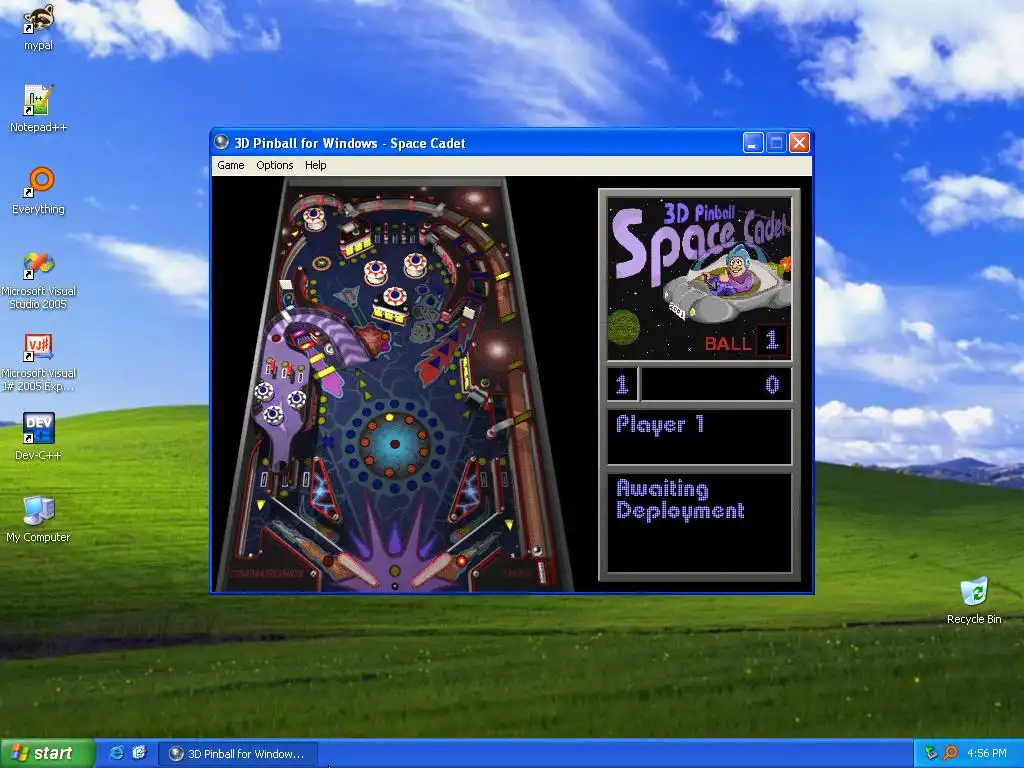1024x768 pixels.
Task: Click the Space Cadet logo artwork
Action: [699, 279]
